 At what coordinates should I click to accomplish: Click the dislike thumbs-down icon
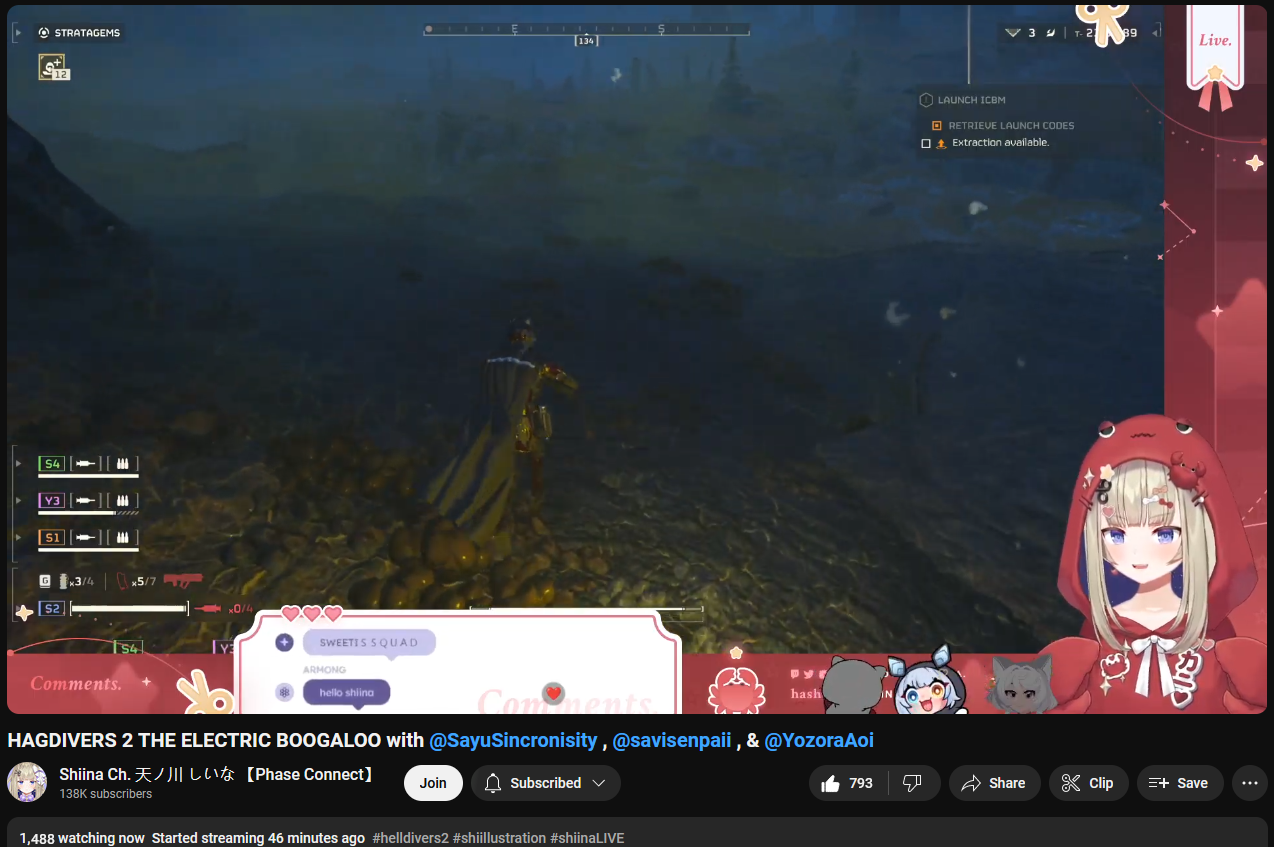pyautogui.click(x=912, y=783)
